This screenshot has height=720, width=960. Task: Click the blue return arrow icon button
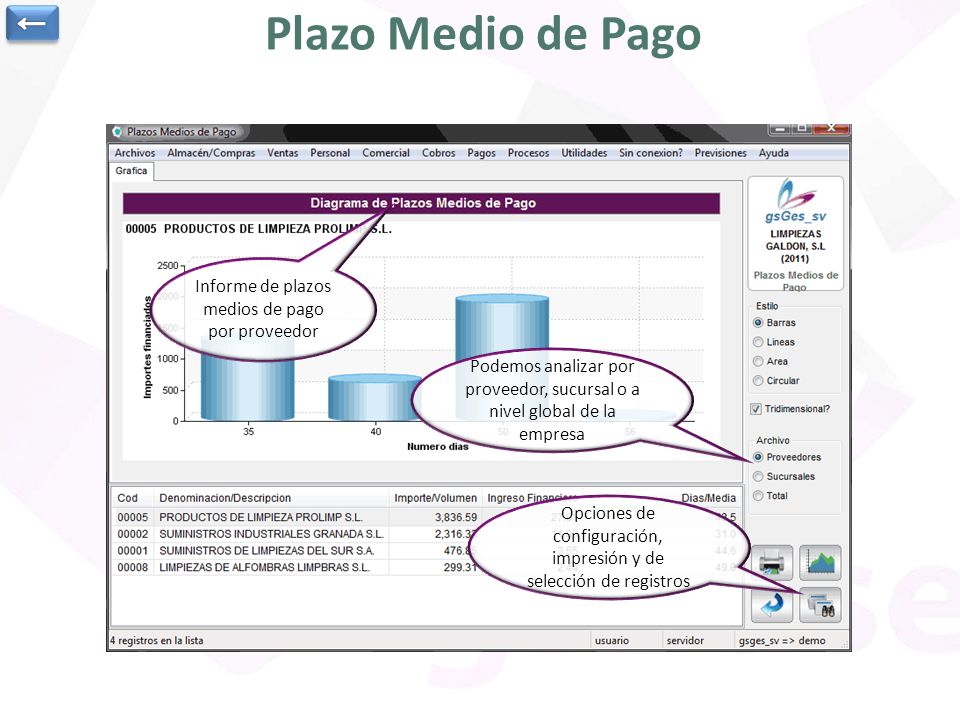point(772,605)
